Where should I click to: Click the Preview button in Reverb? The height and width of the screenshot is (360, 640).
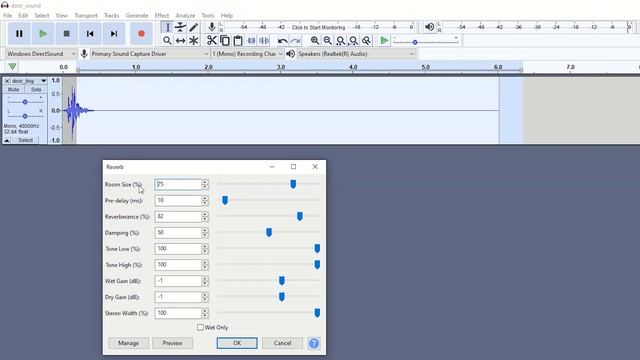click(172, 343)
